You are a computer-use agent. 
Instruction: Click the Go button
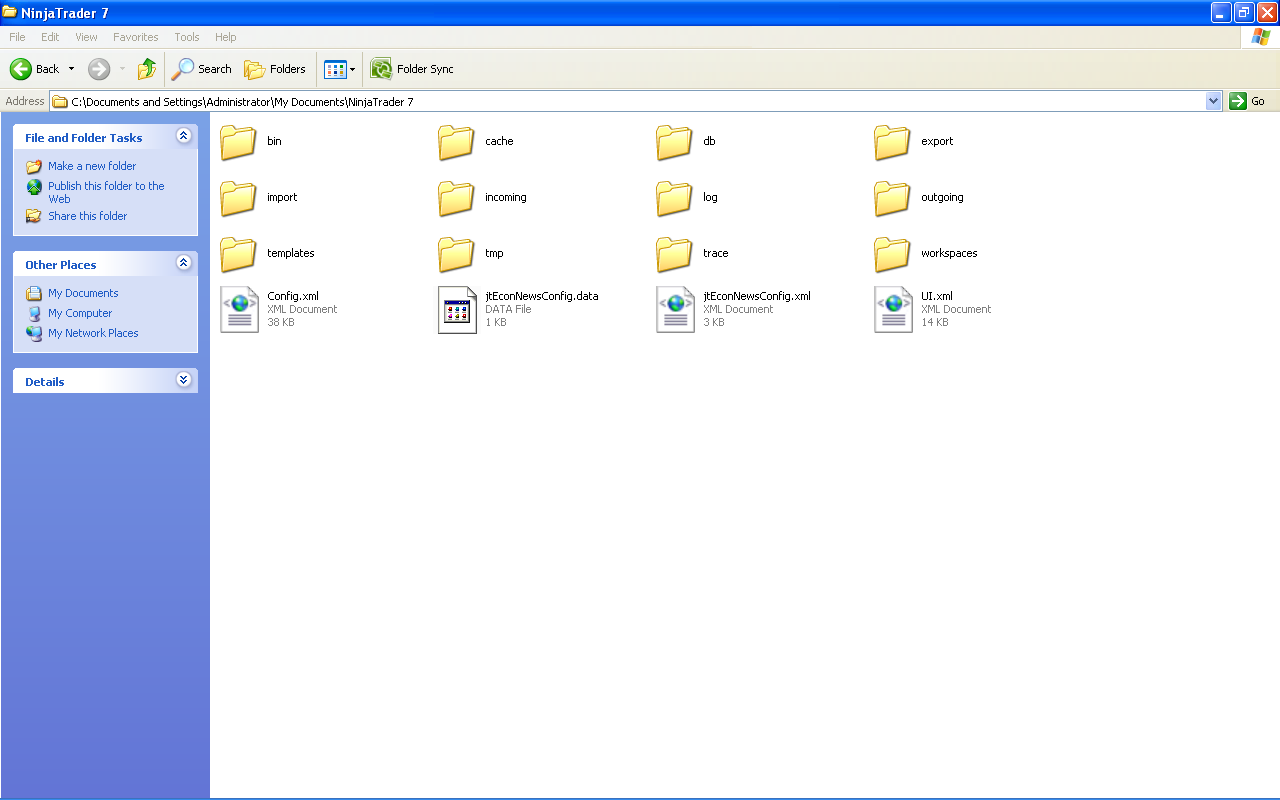point(1248,101)
